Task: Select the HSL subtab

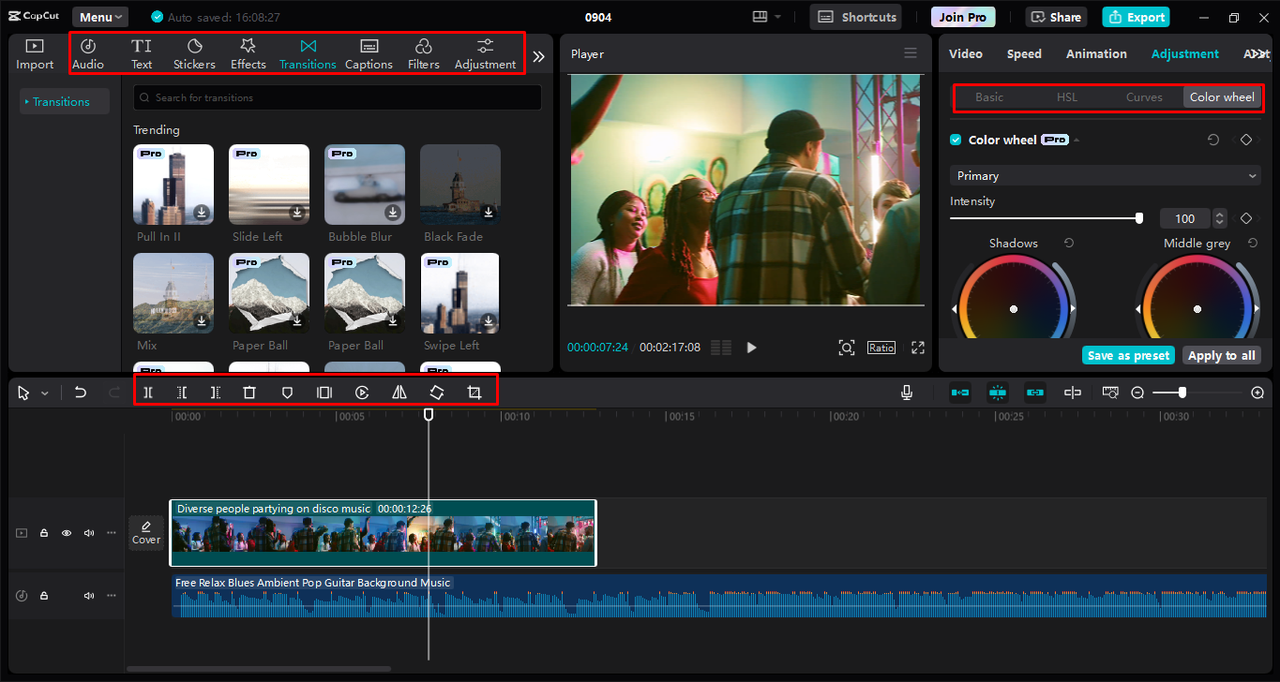Action: coord(1067,97)
